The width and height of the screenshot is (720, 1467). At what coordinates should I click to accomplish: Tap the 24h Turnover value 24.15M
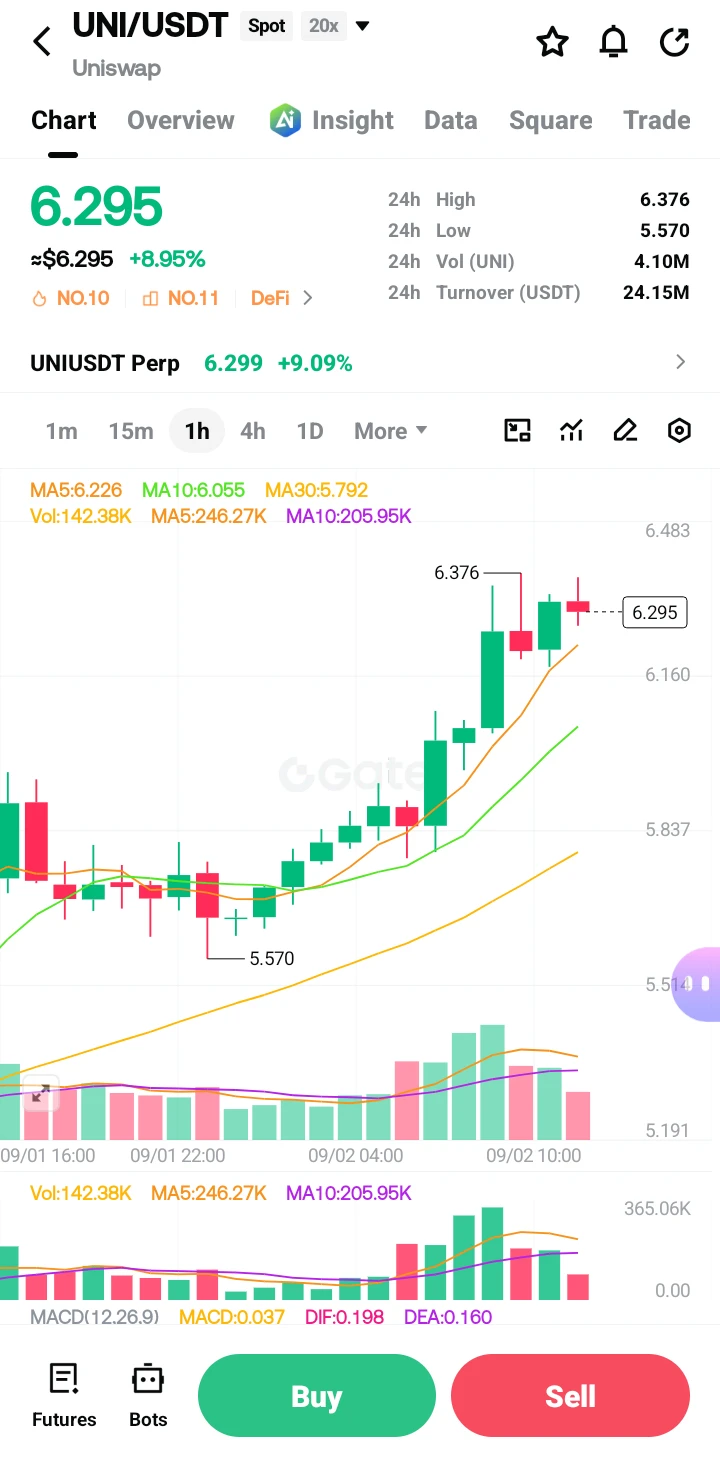tap(656, 293)
